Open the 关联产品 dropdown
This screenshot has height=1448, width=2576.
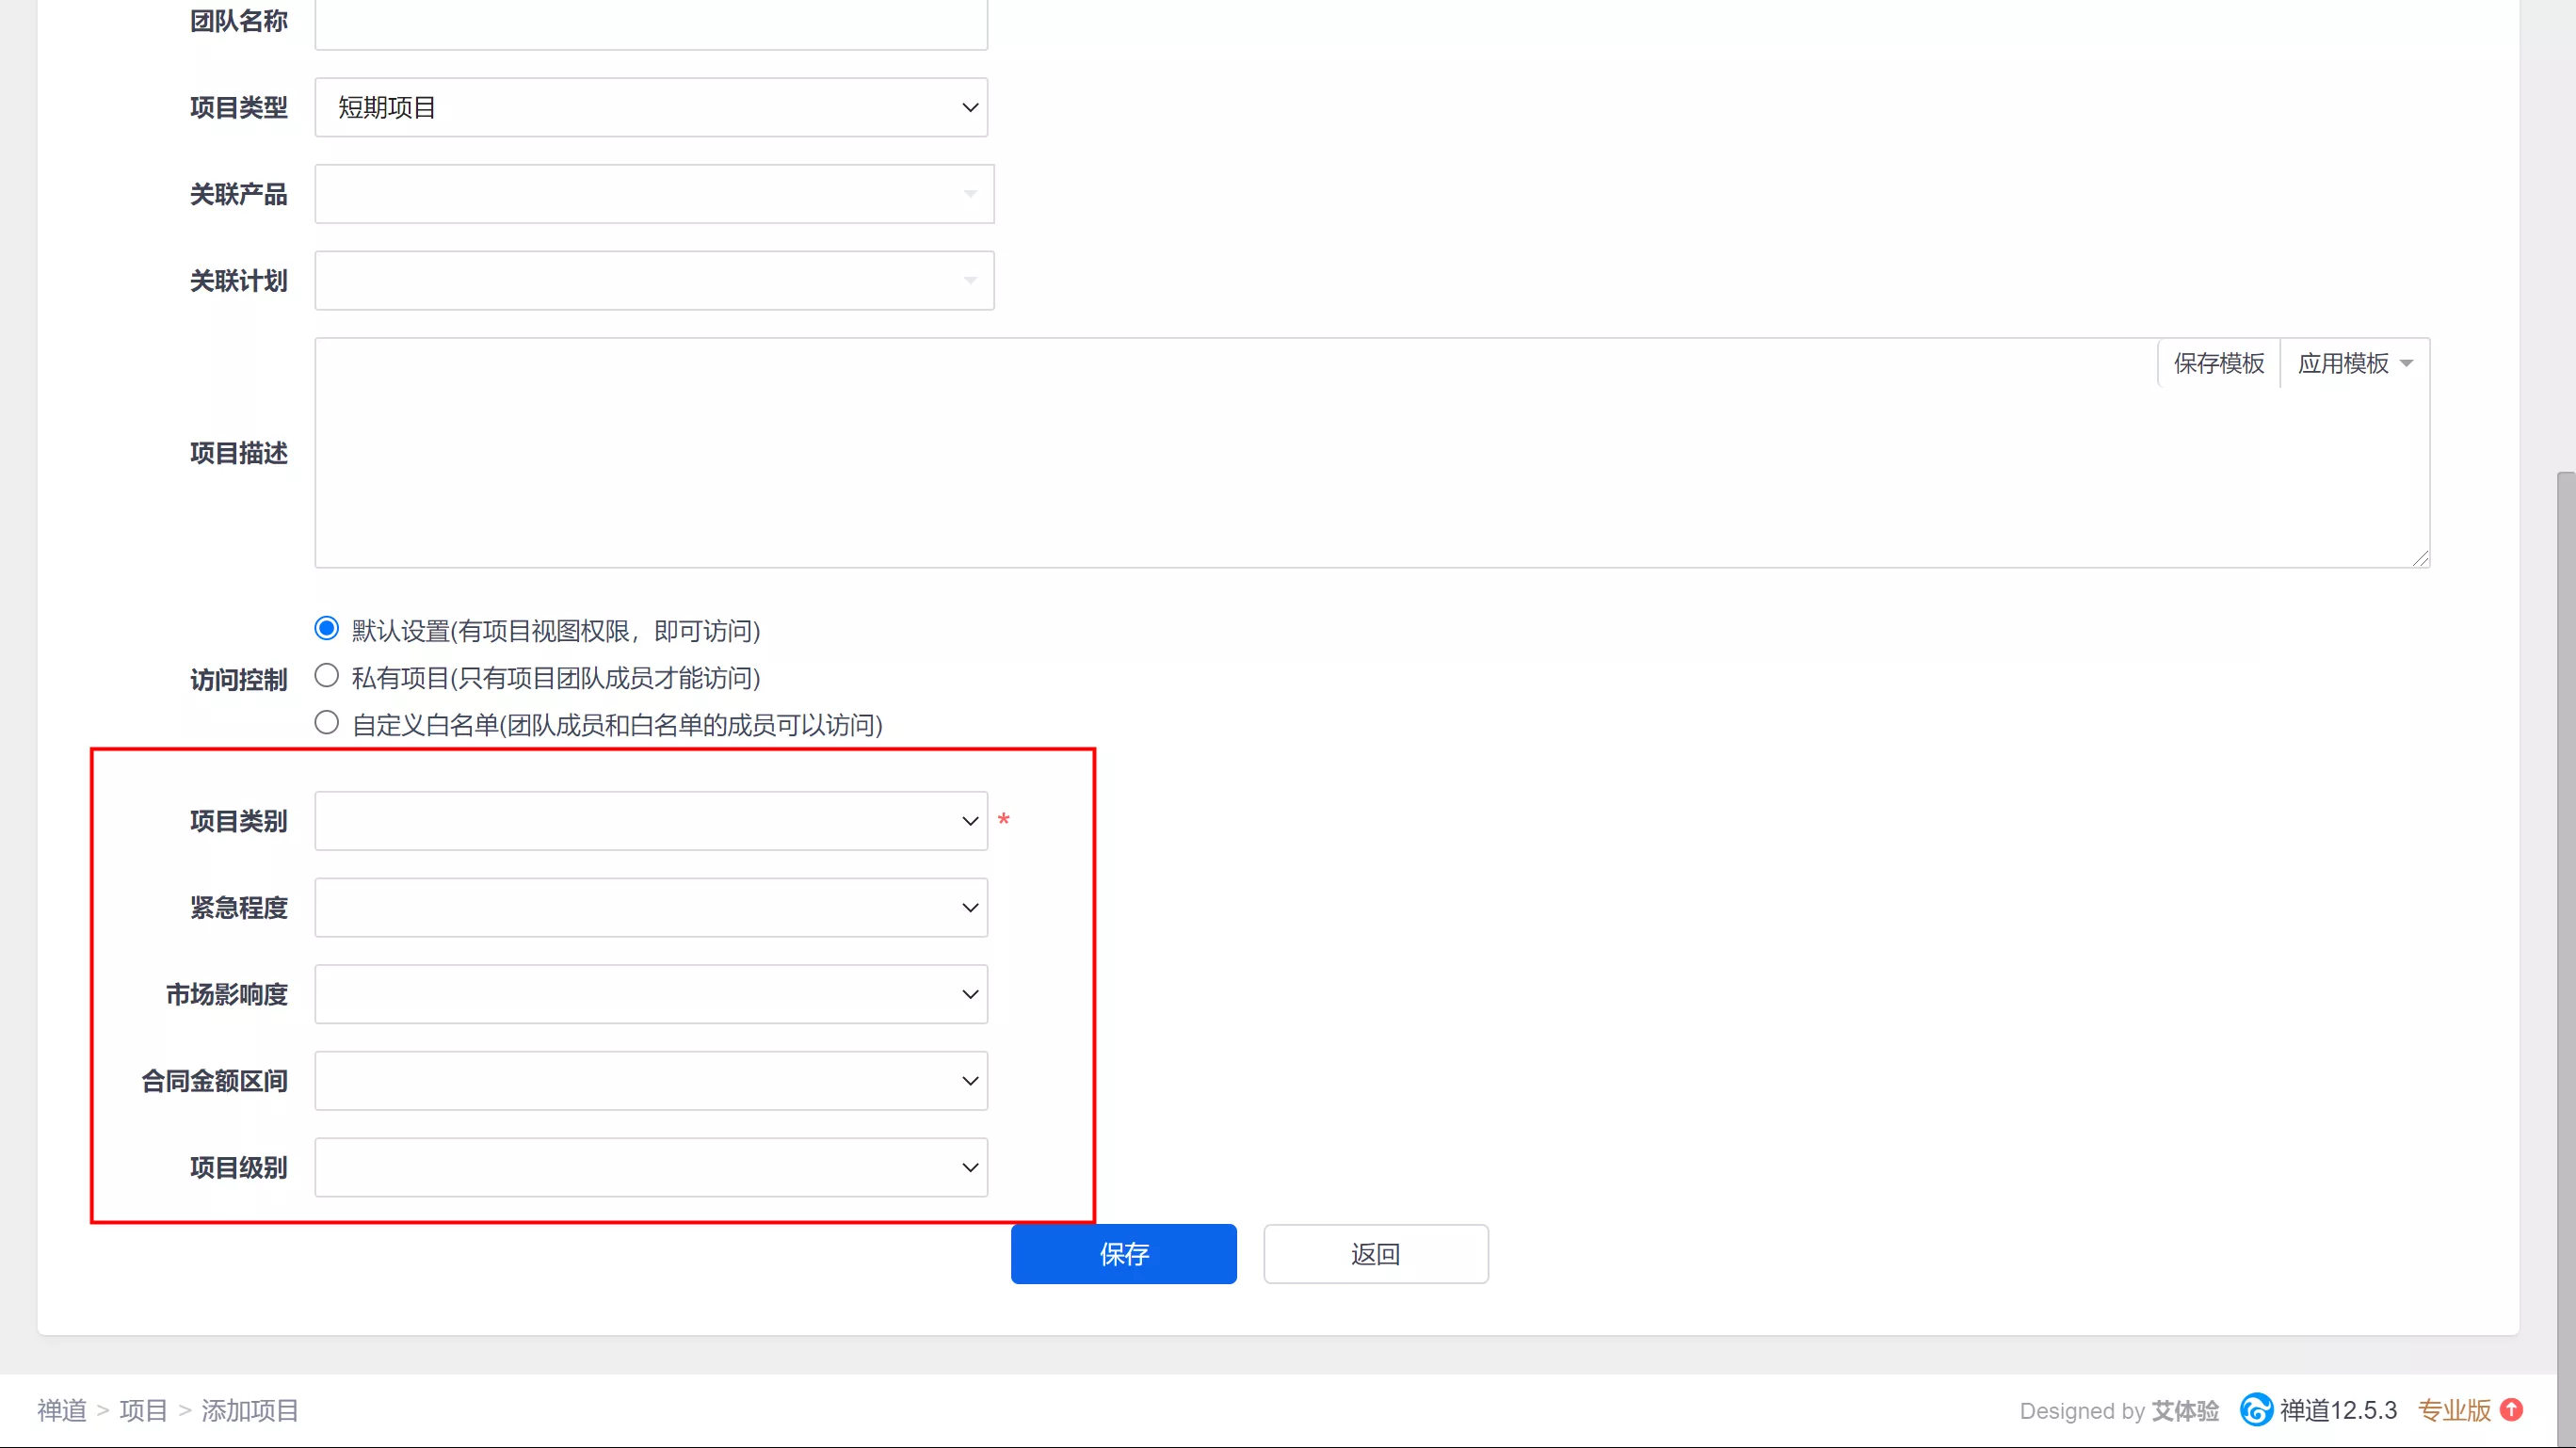click(x=654, y=194)
